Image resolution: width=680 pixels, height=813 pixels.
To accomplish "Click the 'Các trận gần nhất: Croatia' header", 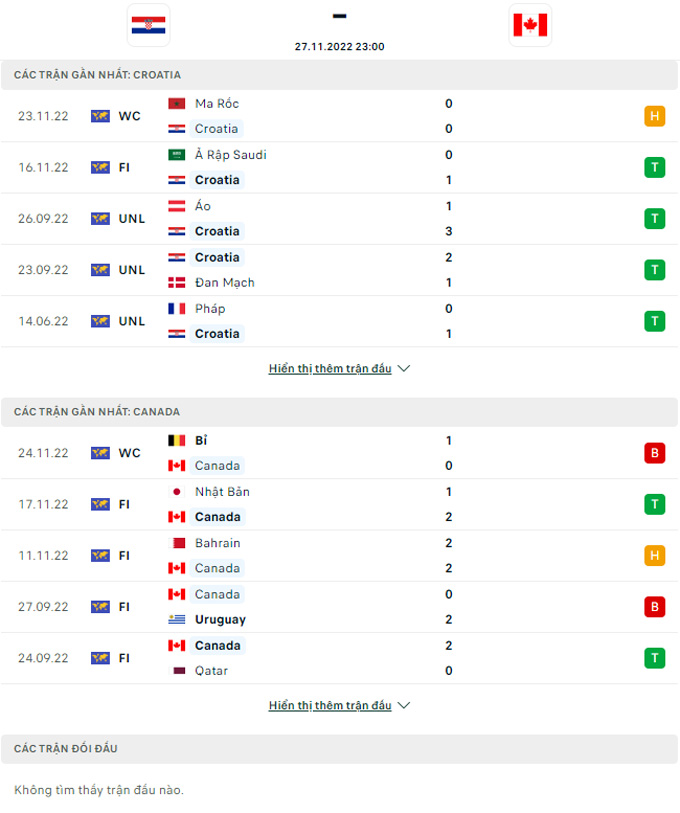I will (x=98, y=75).
